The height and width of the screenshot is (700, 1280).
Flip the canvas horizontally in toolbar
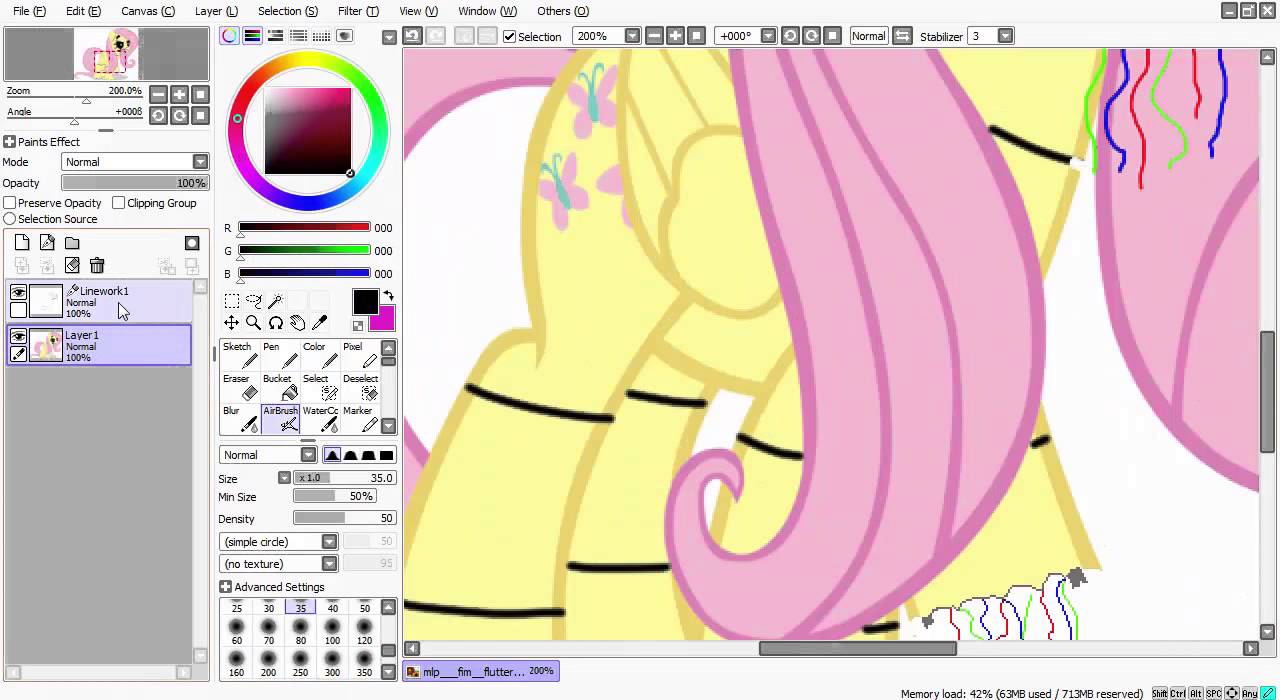[902, 36]
